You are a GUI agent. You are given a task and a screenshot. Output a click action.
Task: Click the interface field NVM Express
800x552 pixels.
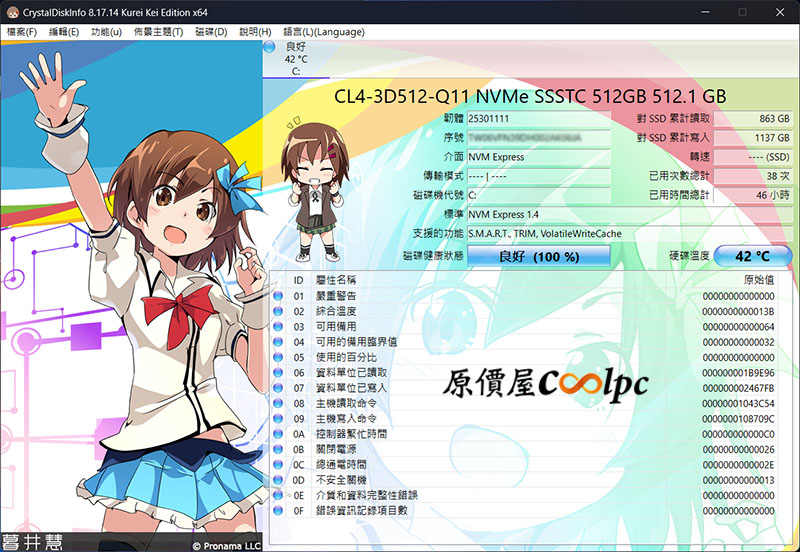click(539, 157)
